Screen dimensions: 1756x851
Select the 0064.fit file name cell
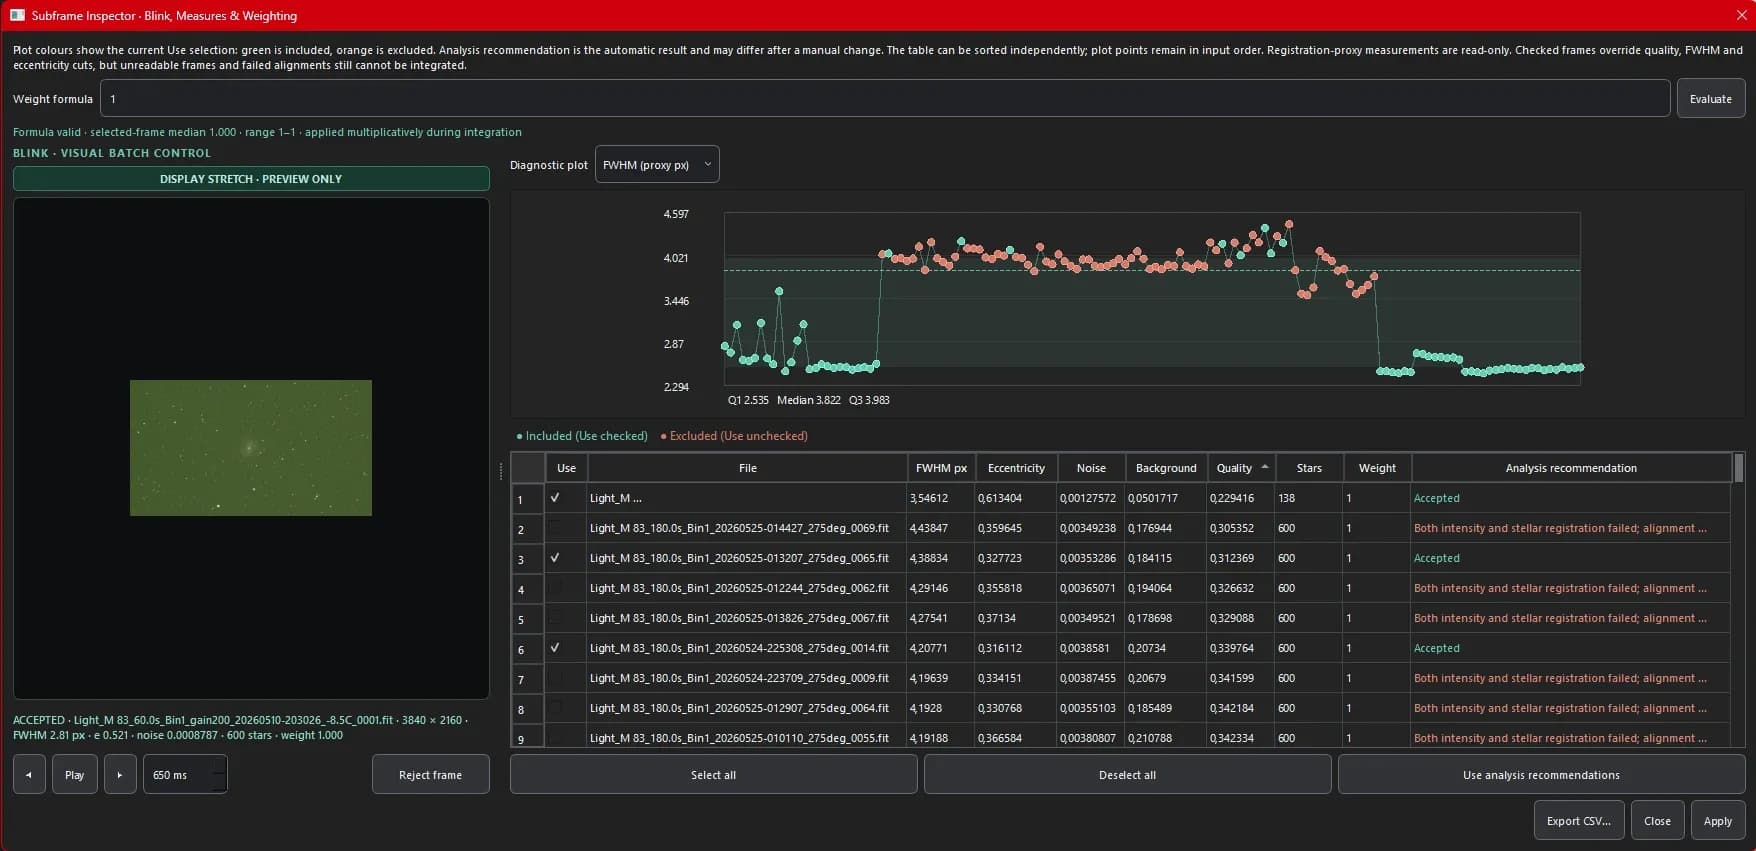pos(747,708)
